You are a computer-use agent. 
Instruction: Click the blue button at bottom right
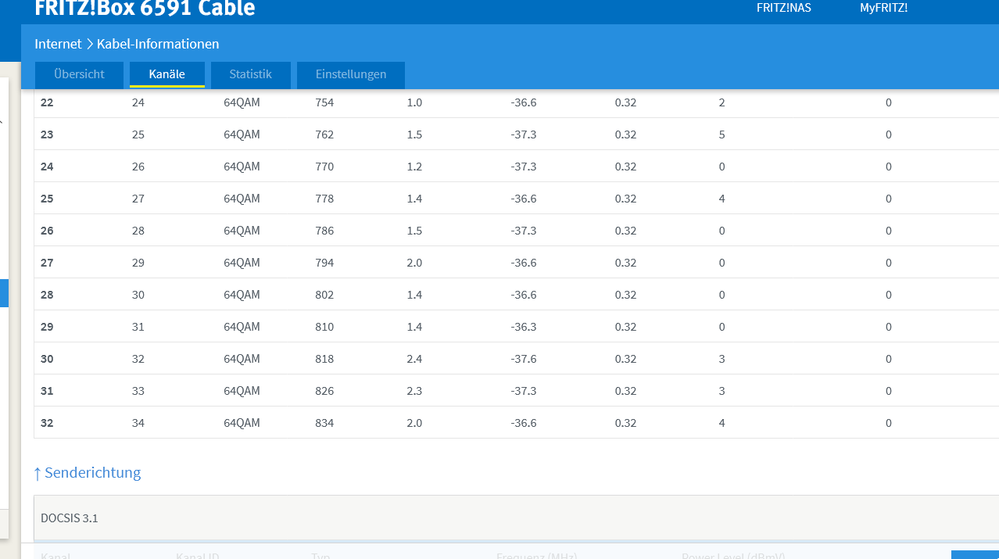975,555
